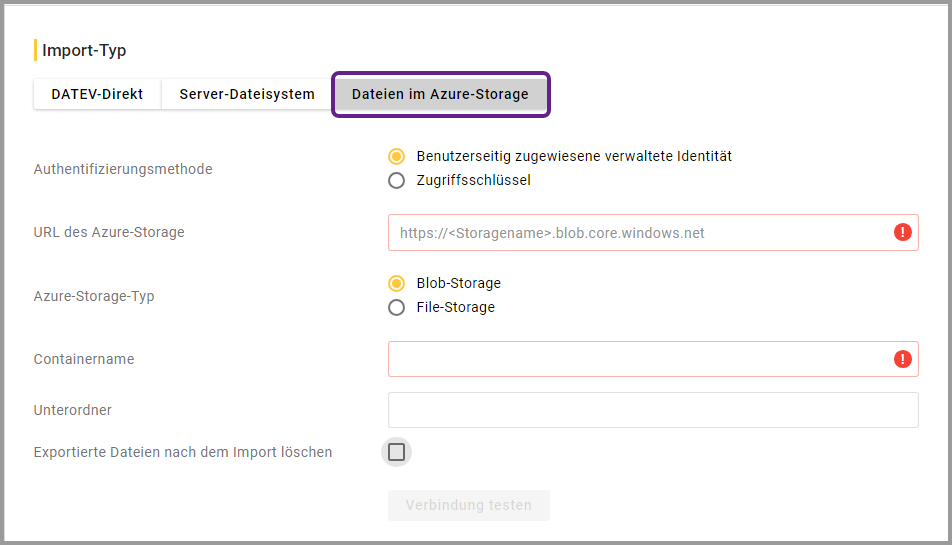Focus the Azure-Storage URL input field
The image size is (952, 545).
click(640, 233)
